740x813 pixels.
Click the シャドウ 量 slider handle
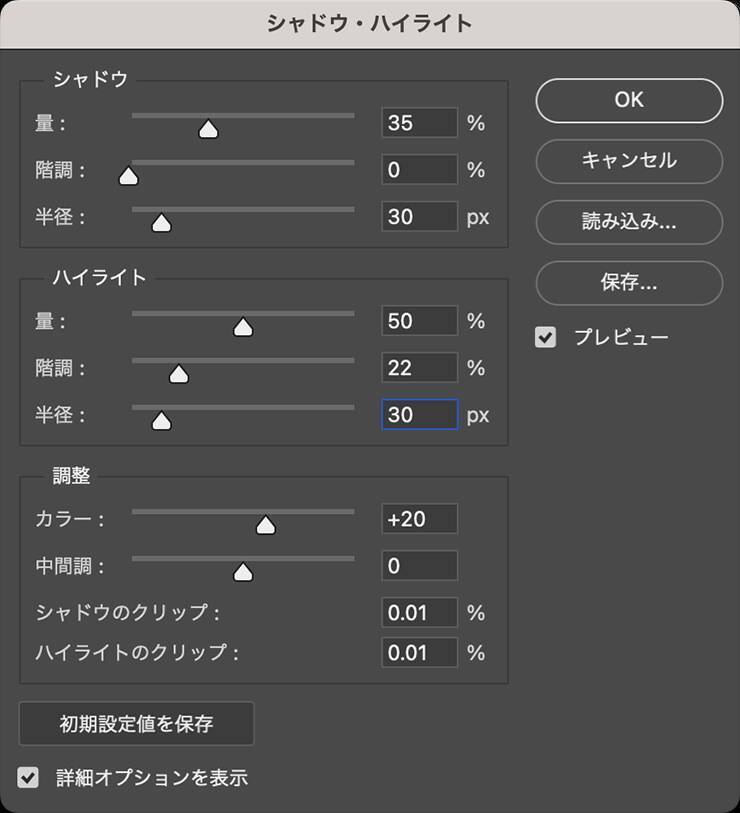point(208,129)
